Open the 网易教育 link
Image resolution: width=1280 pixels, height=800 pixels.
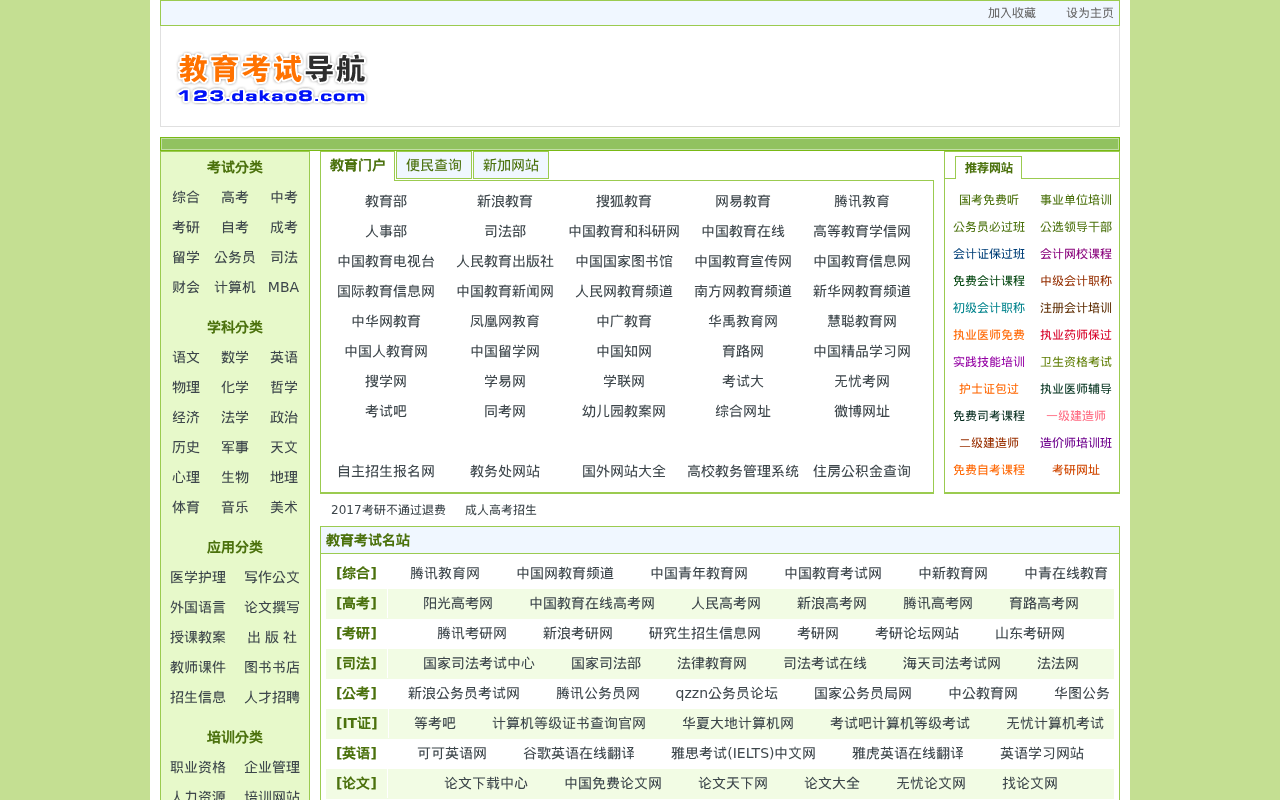click(743, 202)
